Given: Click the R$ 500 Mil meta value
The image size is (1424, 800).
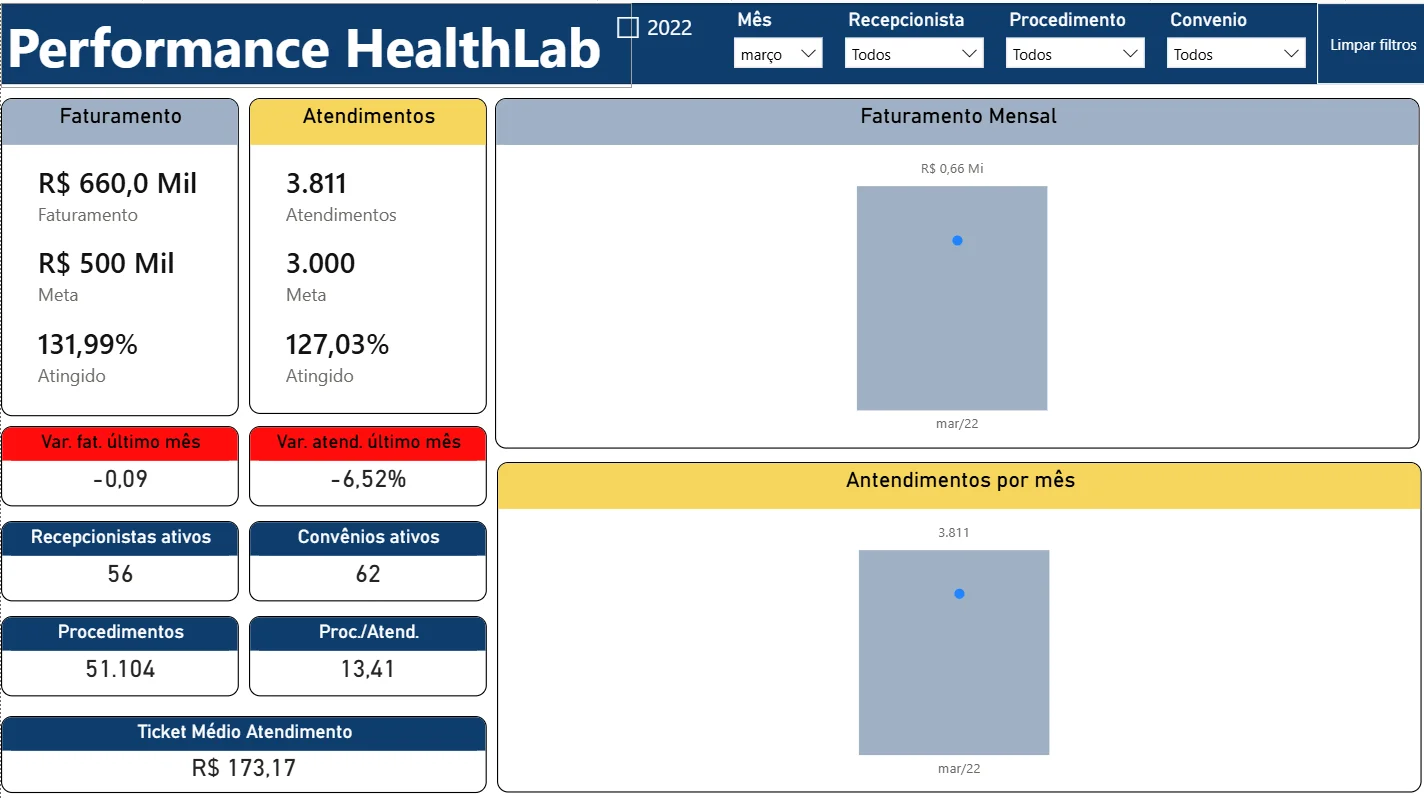Looking at the screenshot, I should click(106, 263).
